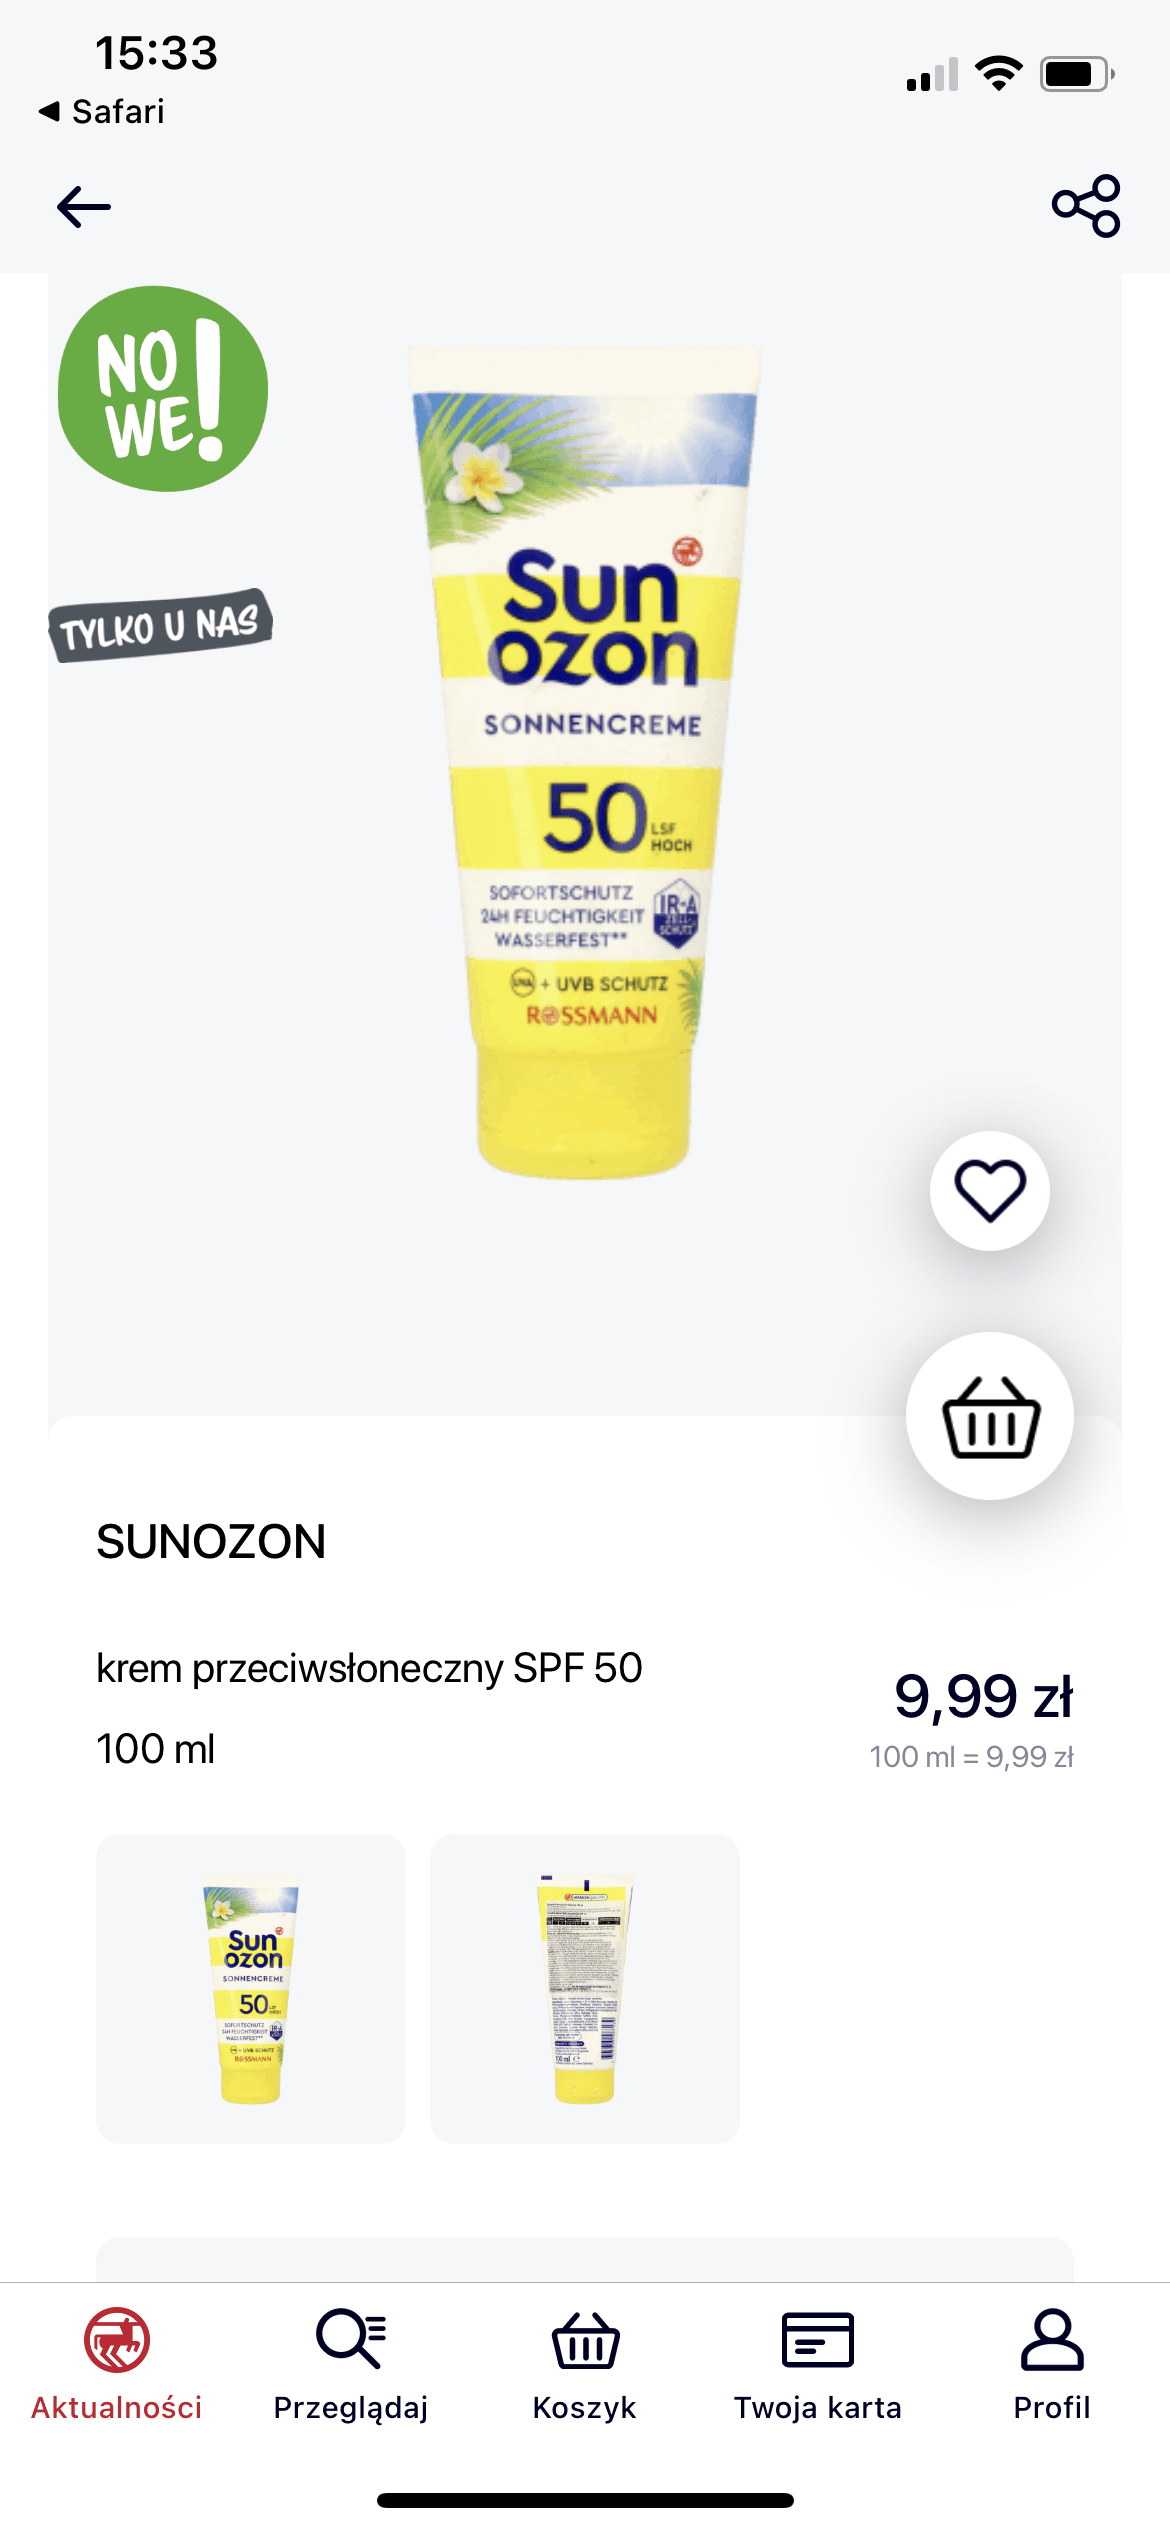The width and height of the screenshot is (1170, 2532).
Task: Open the share icon
Action: (1086, 206)
